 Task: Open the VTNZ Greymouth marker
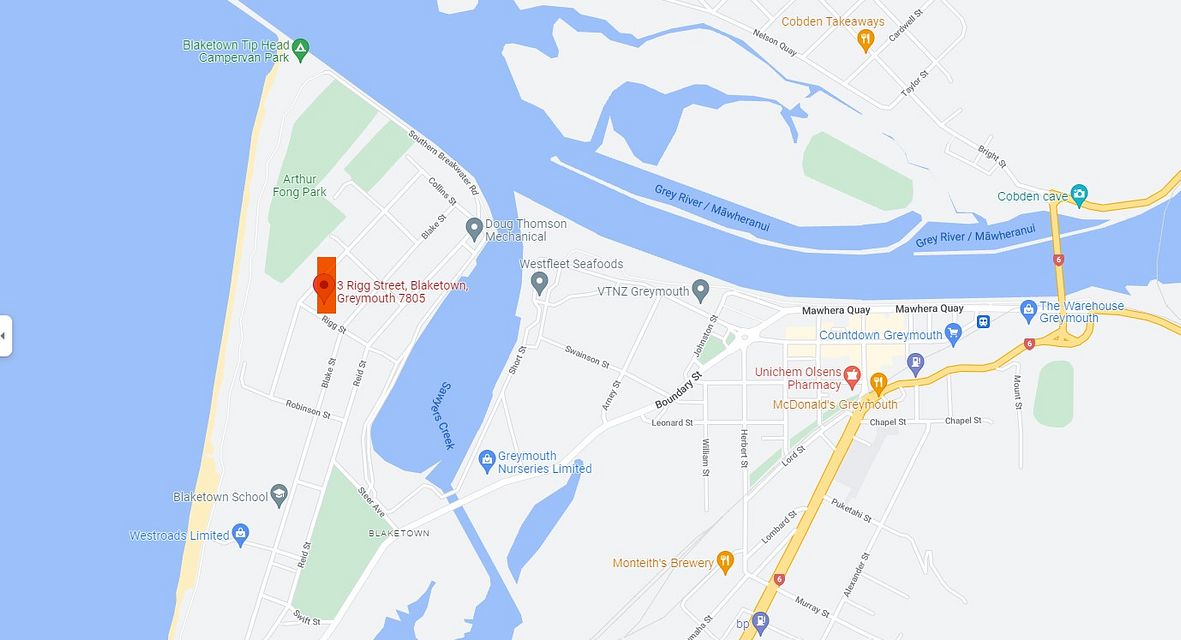(x=700, y=291)
